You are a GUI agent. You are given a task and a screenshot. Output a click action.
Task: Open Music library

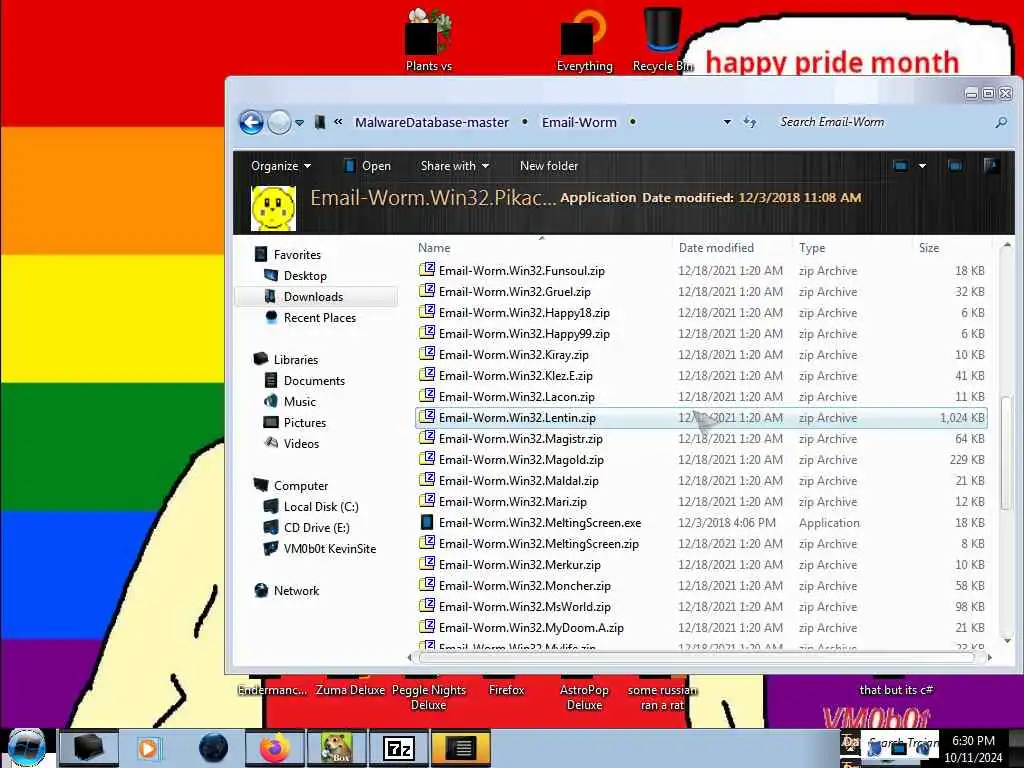pos(300,402)
